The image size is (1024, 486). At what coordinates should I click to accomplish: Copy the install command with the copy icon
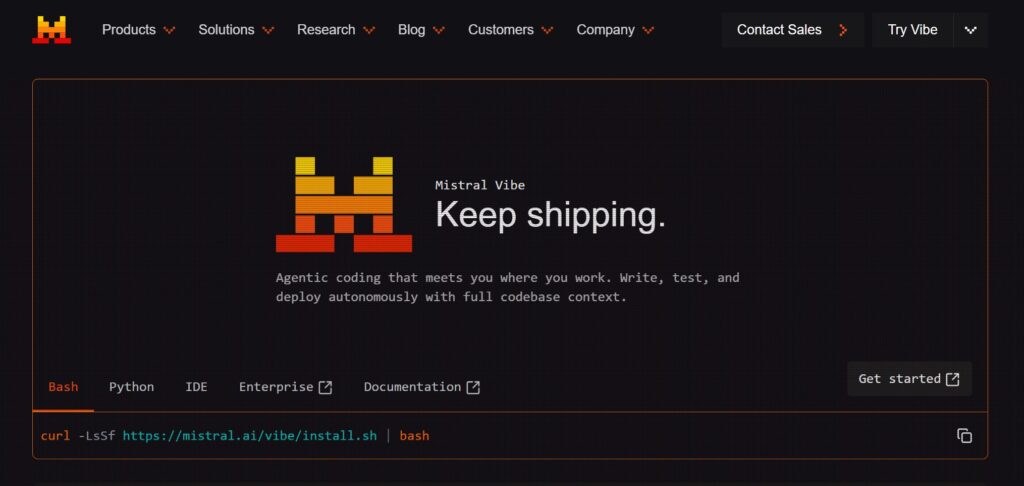[964, 436]
